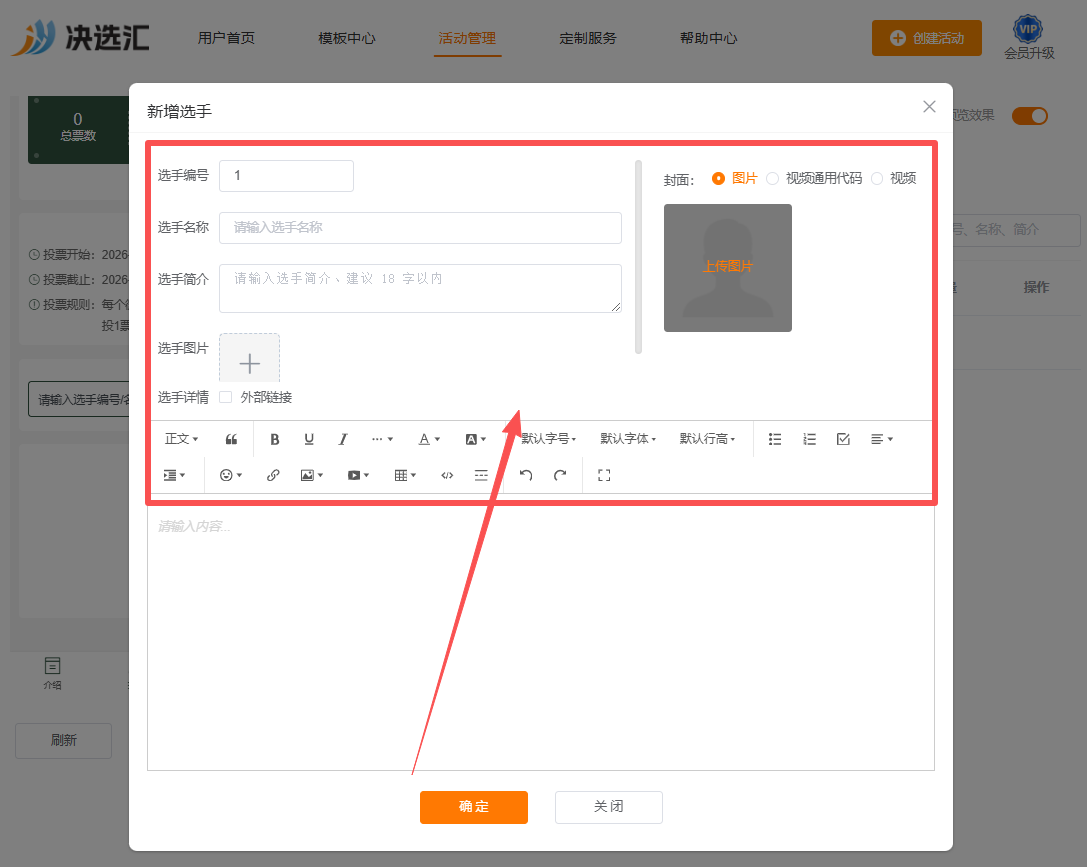The image size is (1087, 867).
Task: Click the 关闭 button
Action: (x=609, y=807)
